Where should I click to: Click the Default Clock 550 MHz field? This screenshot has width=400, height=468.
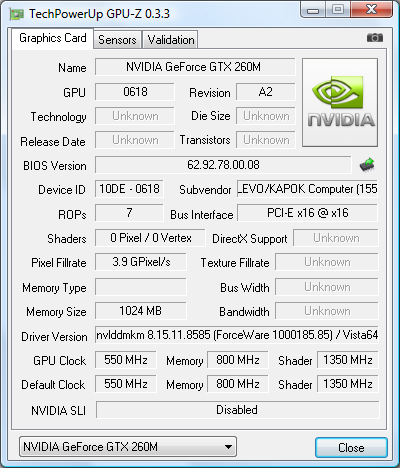coord(126,384)
